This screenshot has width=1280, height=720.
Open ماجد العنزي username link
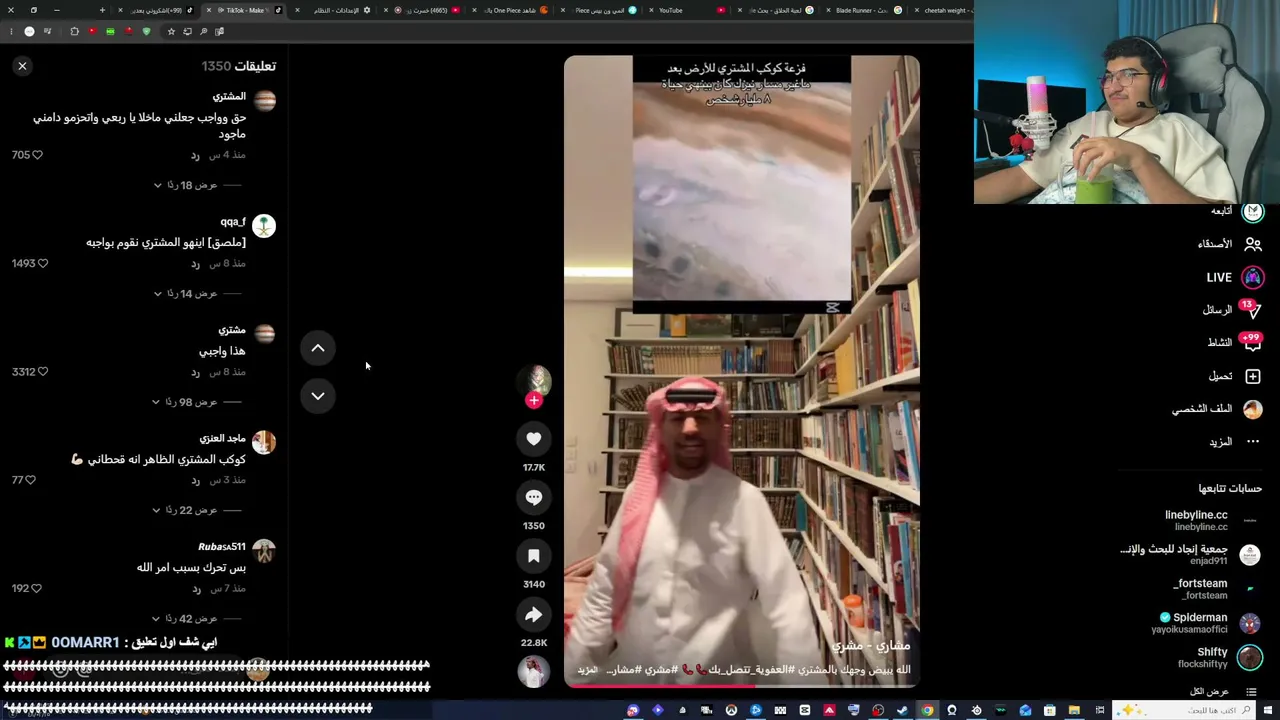(222, 438)
